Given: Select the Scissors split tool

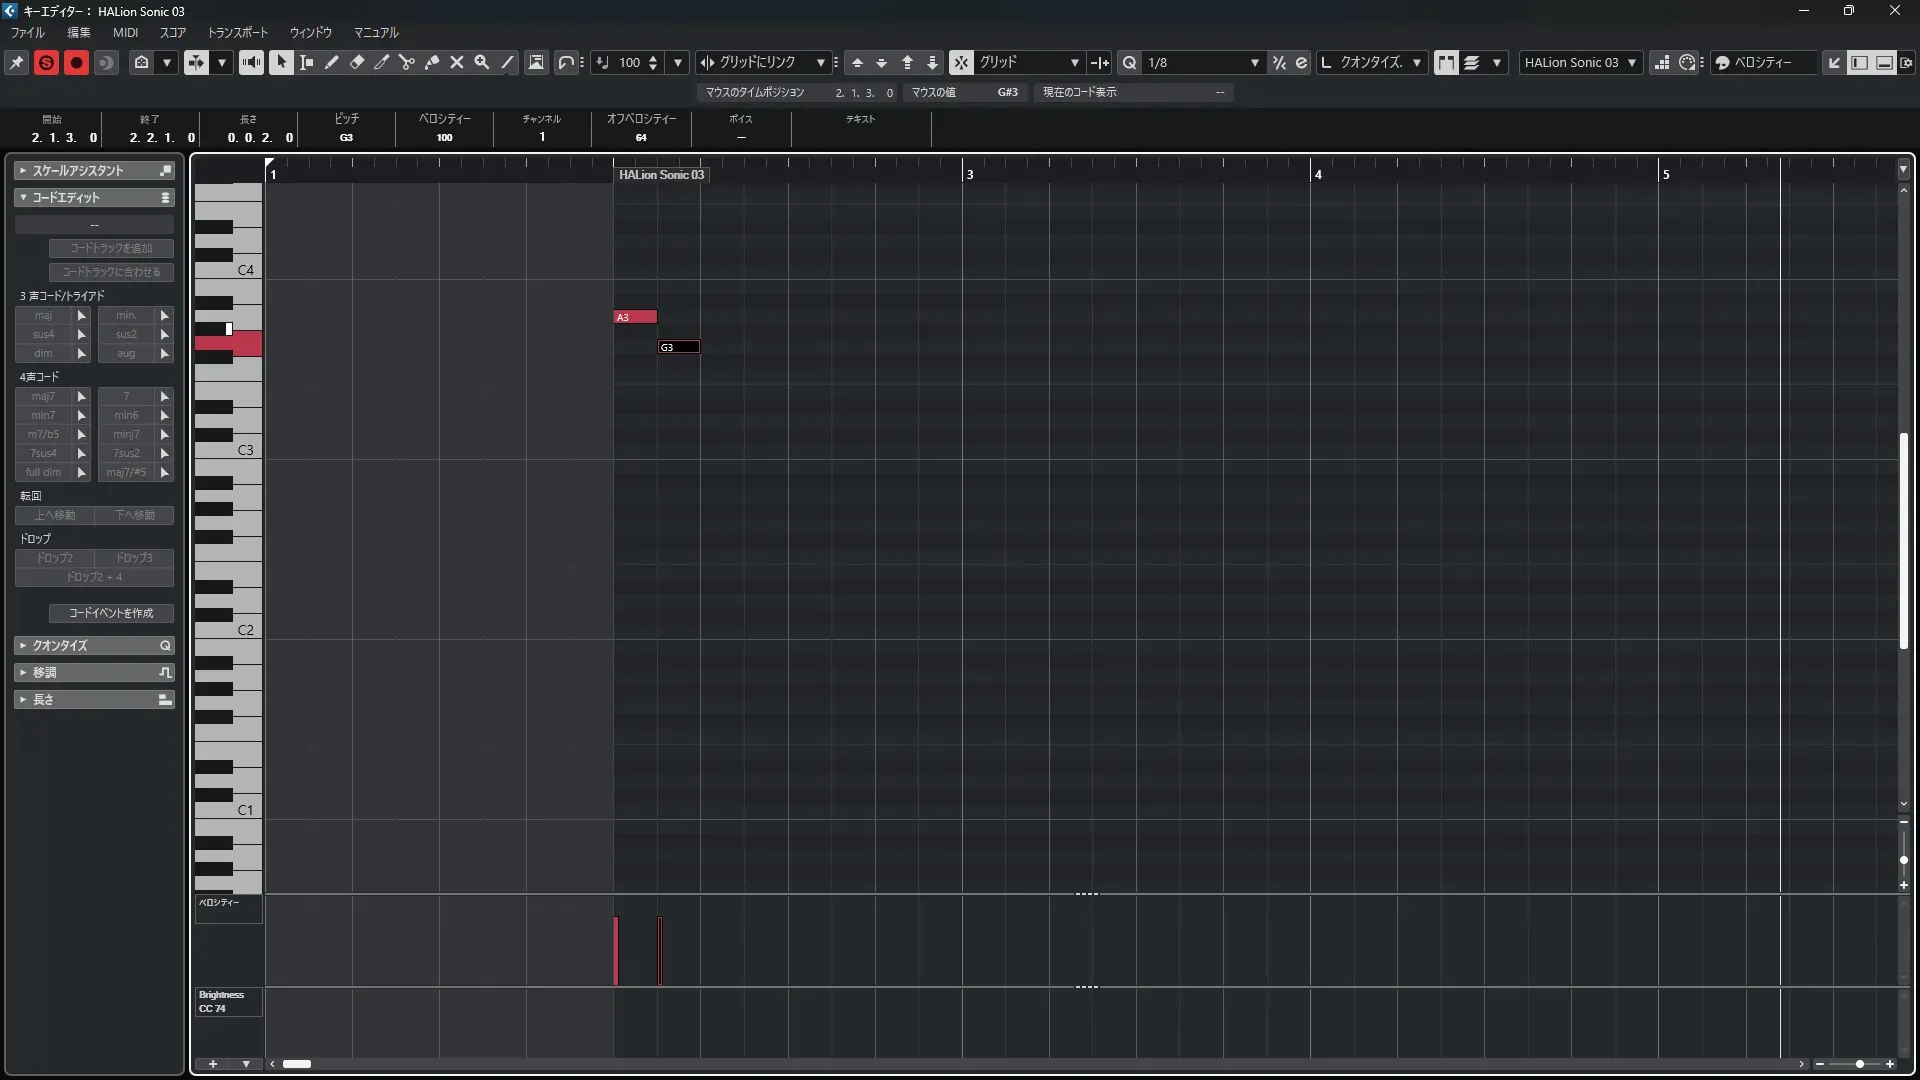Looking at the screenshot, I should pyautogui.click(x=407, y=62).
